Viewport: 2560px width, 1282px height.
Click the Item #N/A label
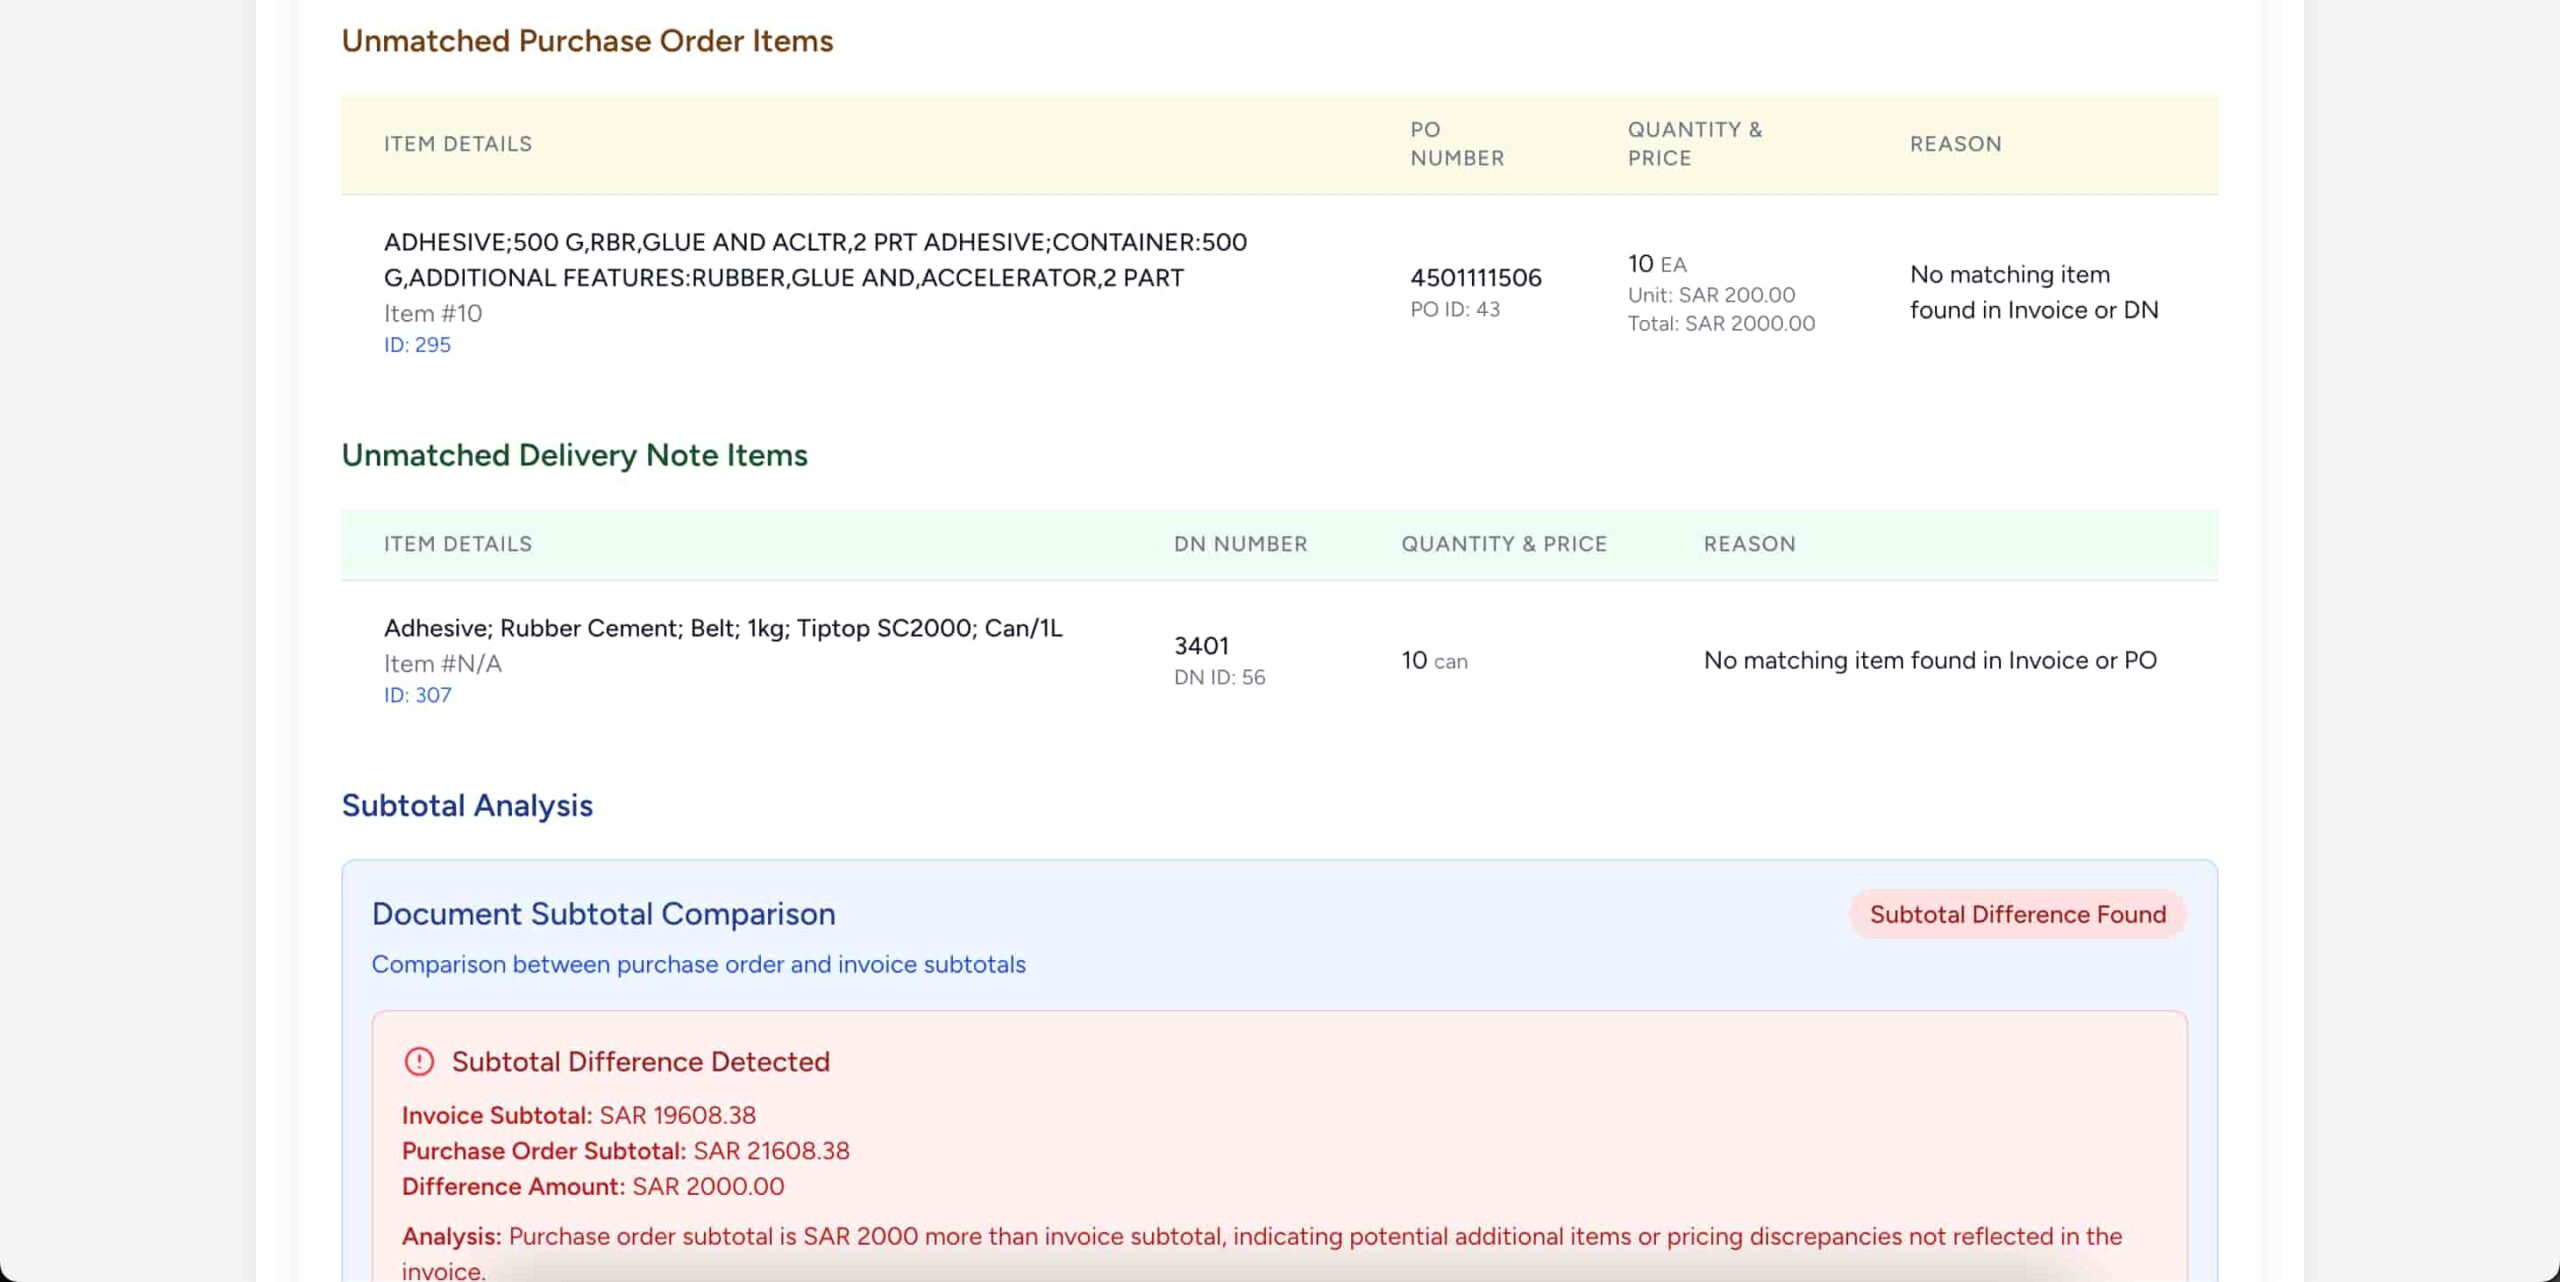(443, 663)
